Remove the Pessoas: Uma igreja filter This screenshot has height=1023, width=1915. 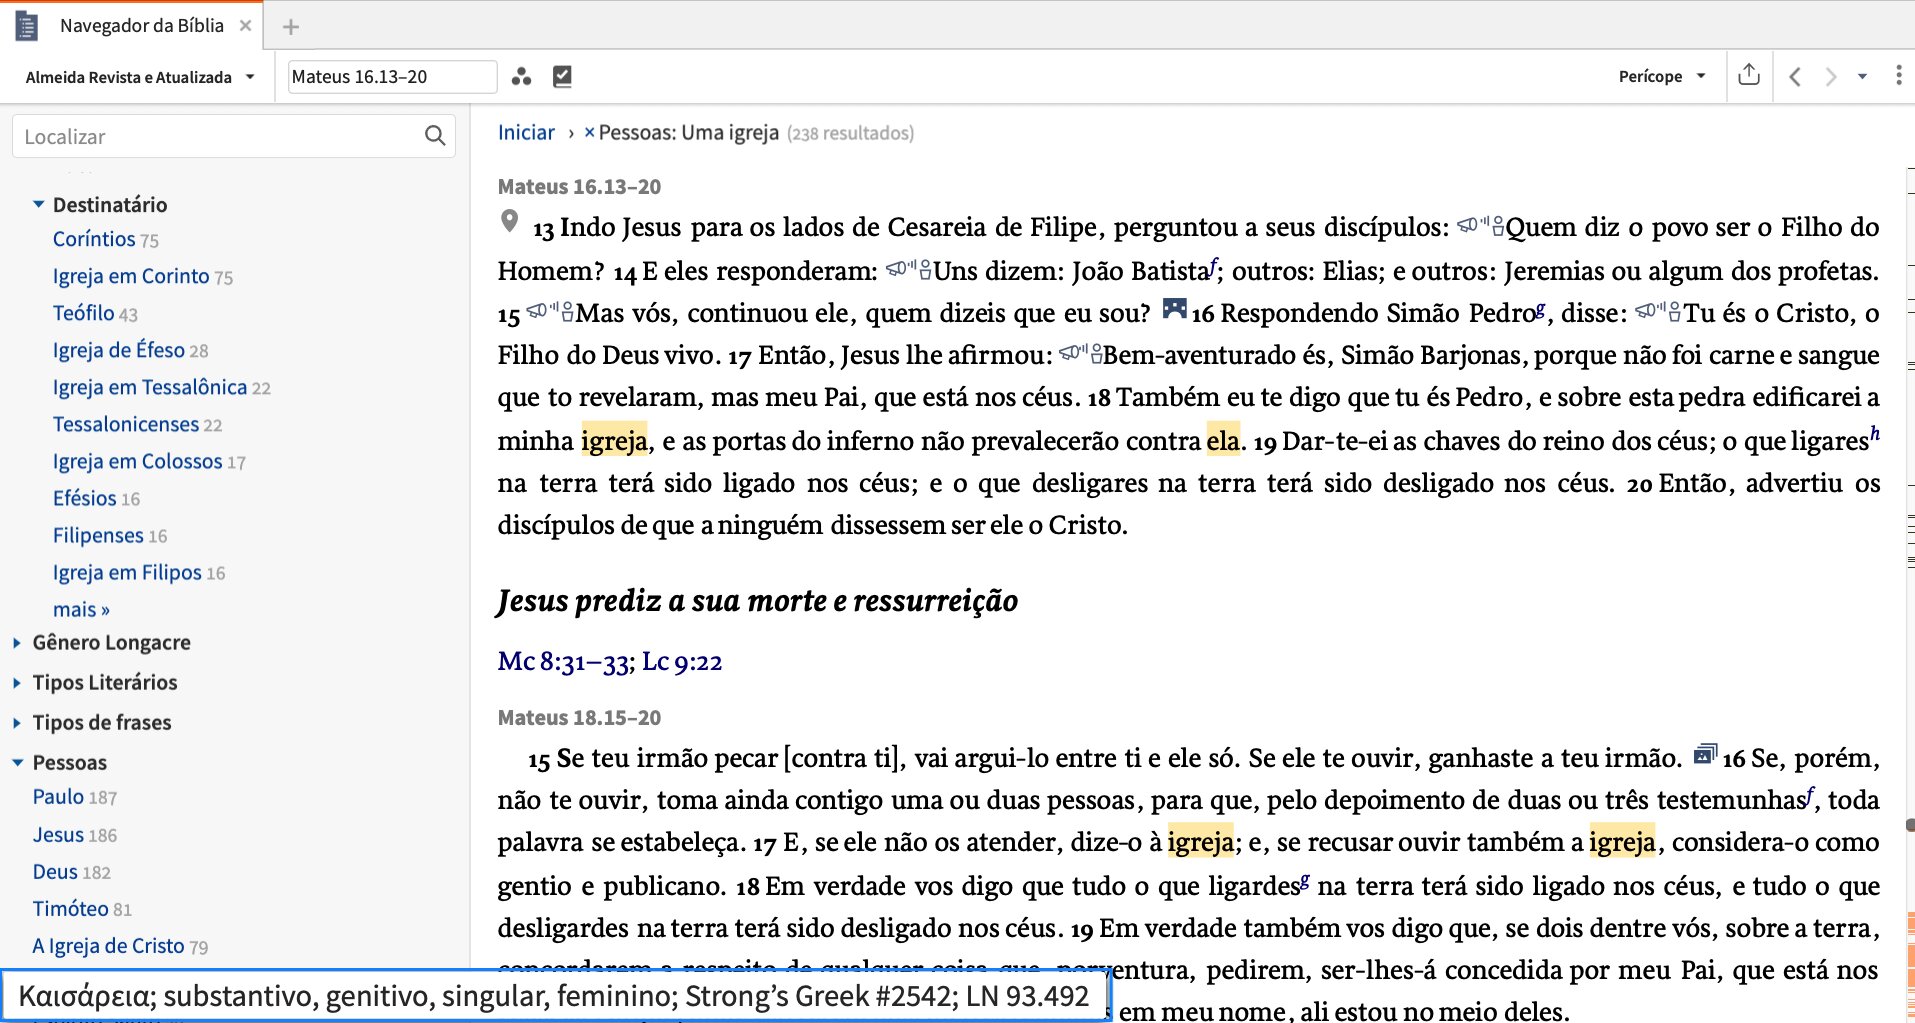(x=589, y=133)
